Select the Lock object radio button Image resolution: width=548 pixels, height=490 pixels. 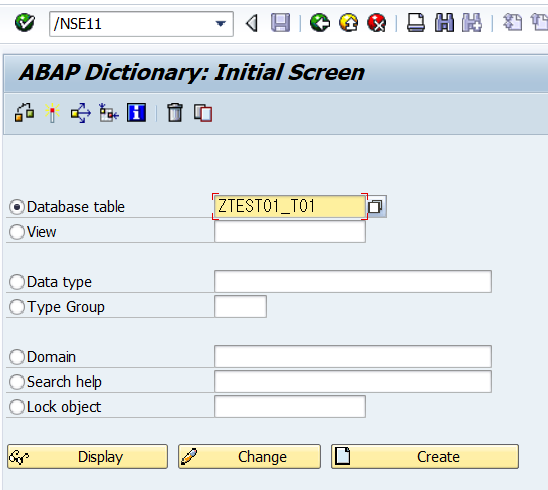pos(17,407)
